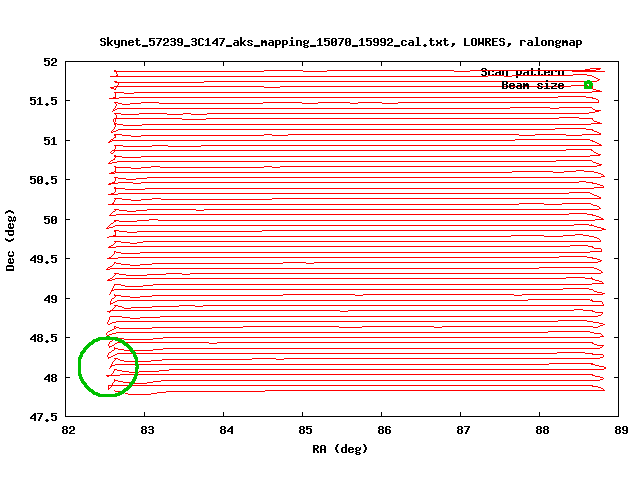Click the y-axis tick label 50.5
Screen dimensions: 640x480
[x=44, y=180]
